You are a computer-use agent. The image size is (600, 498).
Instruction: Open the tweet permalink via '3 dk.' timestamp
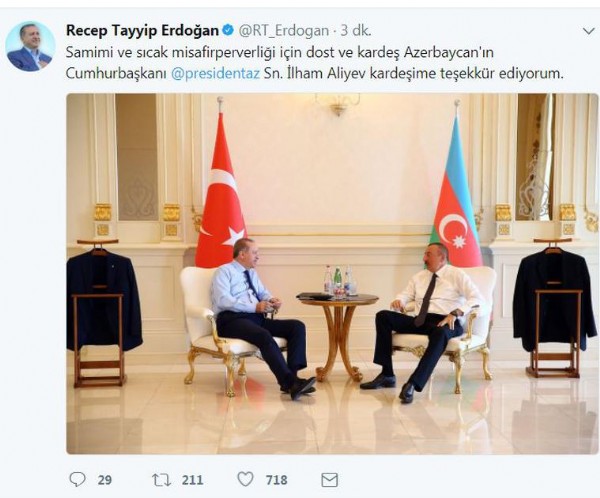[x=356, y=31]
